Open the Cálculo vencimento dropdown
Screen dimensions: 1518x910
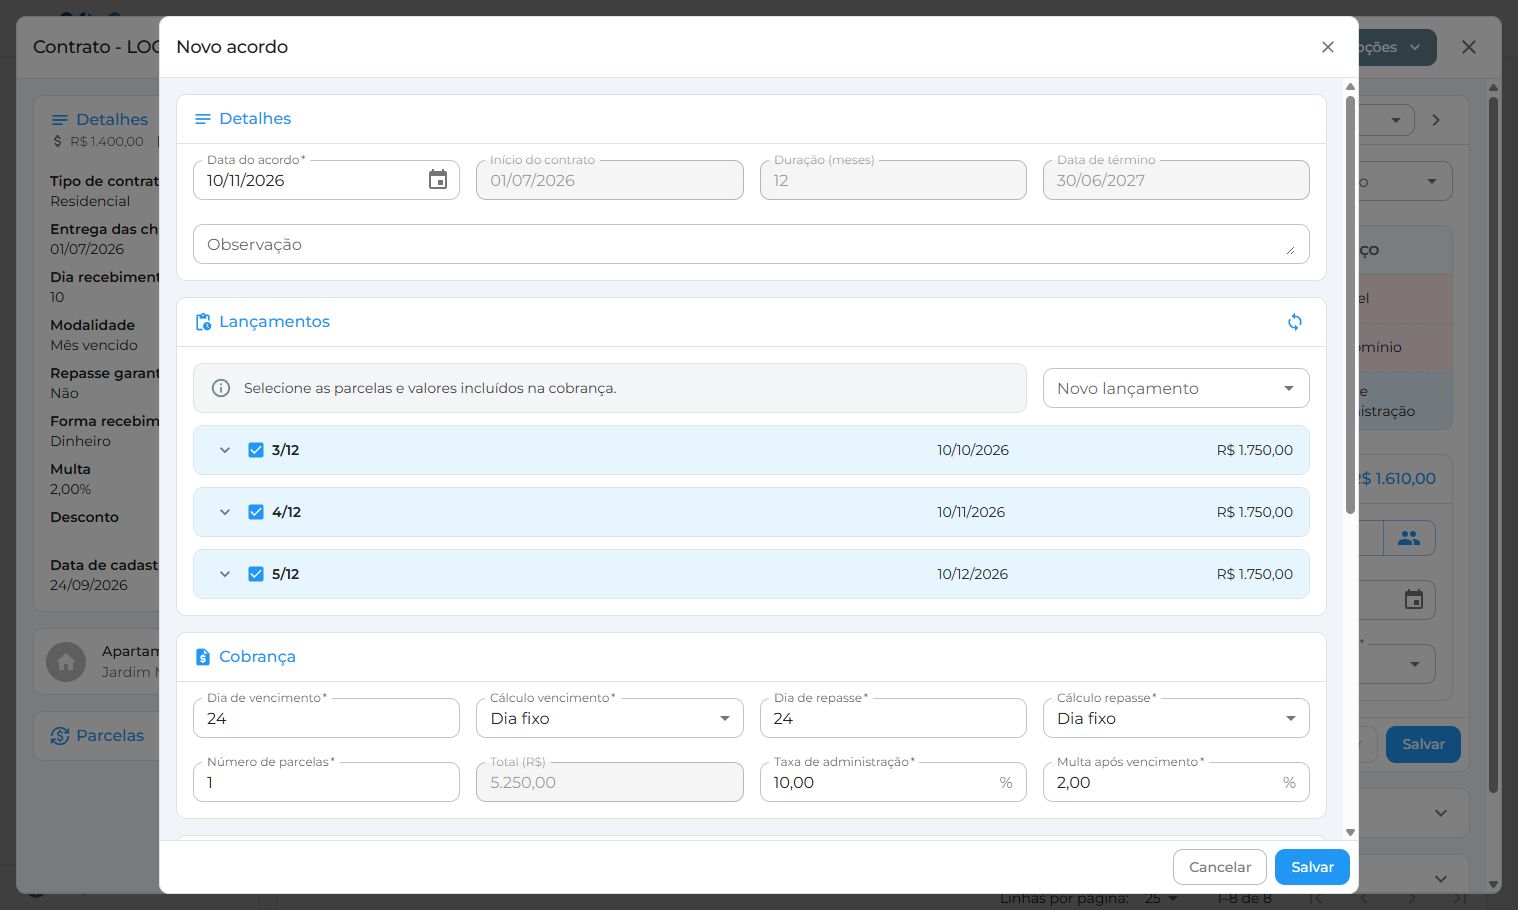[610, 718]
